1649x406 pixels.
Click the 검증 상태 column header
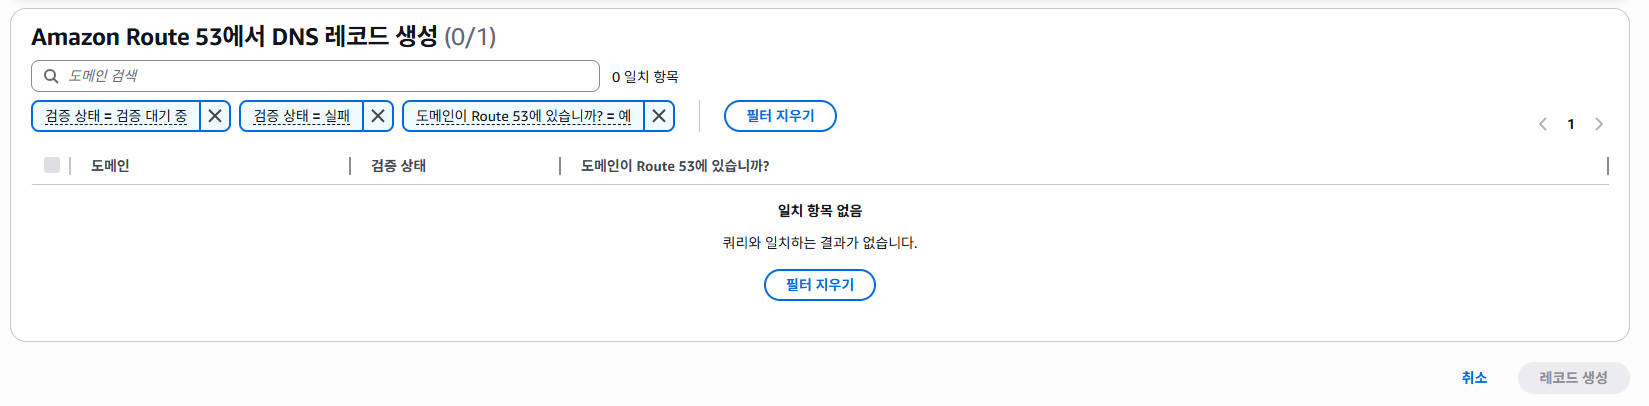(398, 166)
